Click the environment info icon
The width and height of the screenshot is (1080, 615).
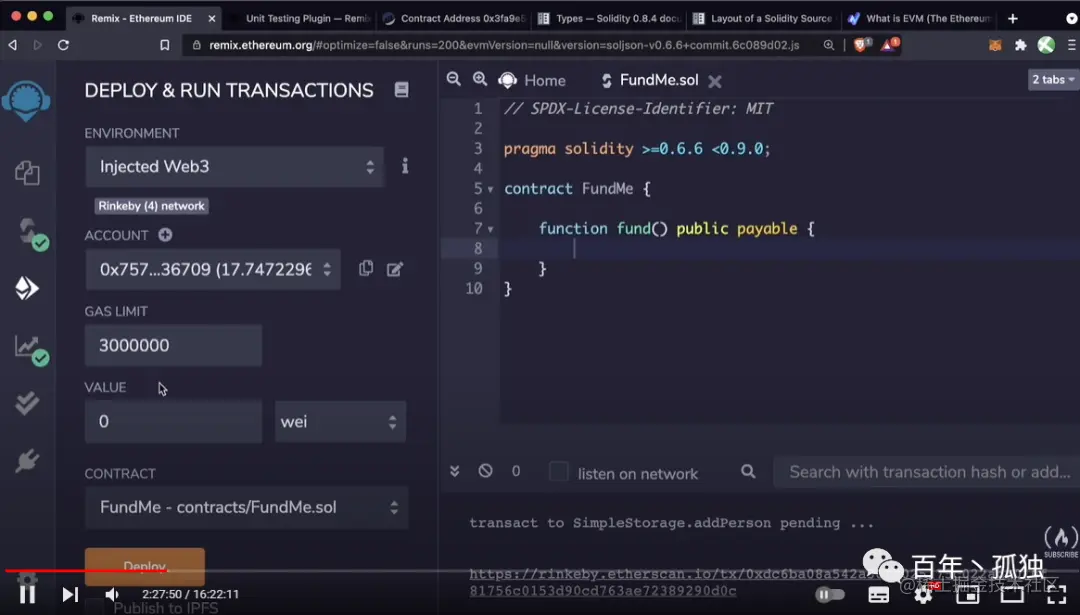405,166
